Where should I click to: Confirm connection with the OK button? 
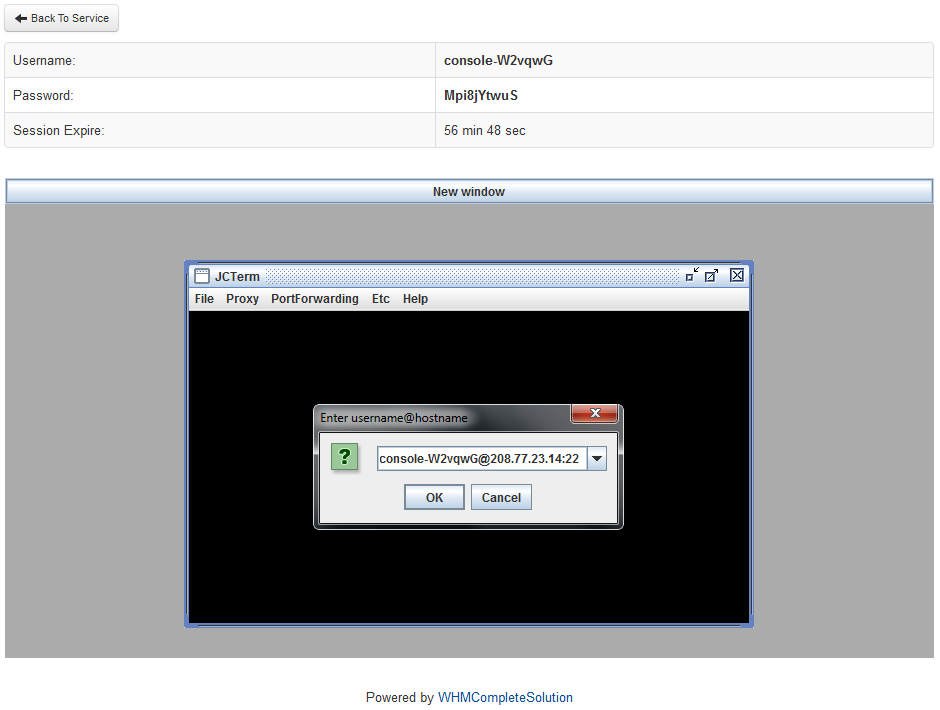coord(434,497)
